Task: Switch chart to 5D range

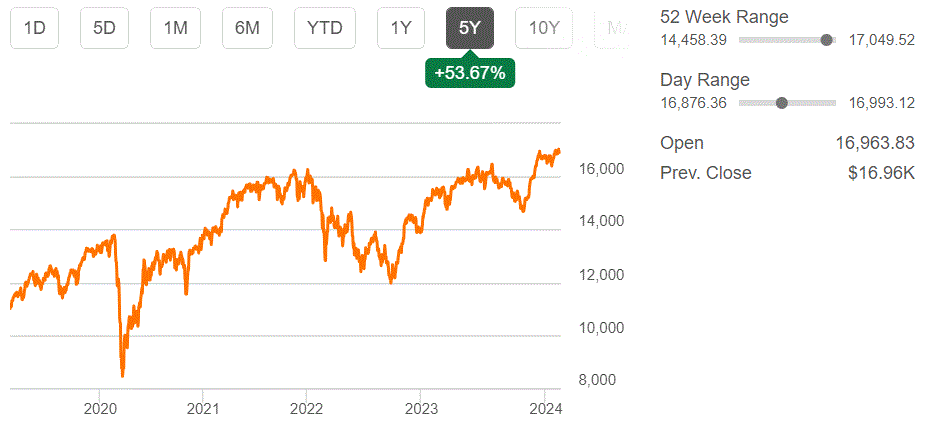Action: pyautogui.click(x=104, y=28)
